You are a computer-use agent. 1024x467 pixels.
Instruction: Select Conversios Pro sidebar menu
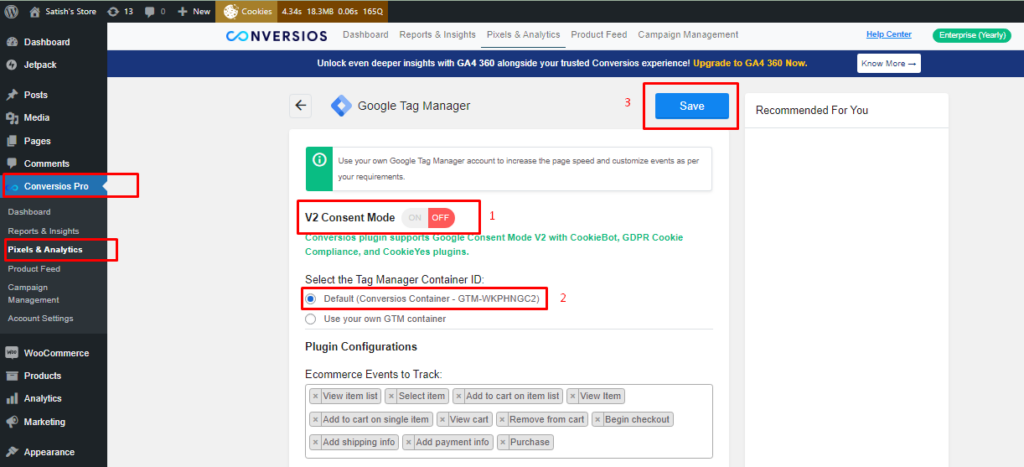(54, 186)
